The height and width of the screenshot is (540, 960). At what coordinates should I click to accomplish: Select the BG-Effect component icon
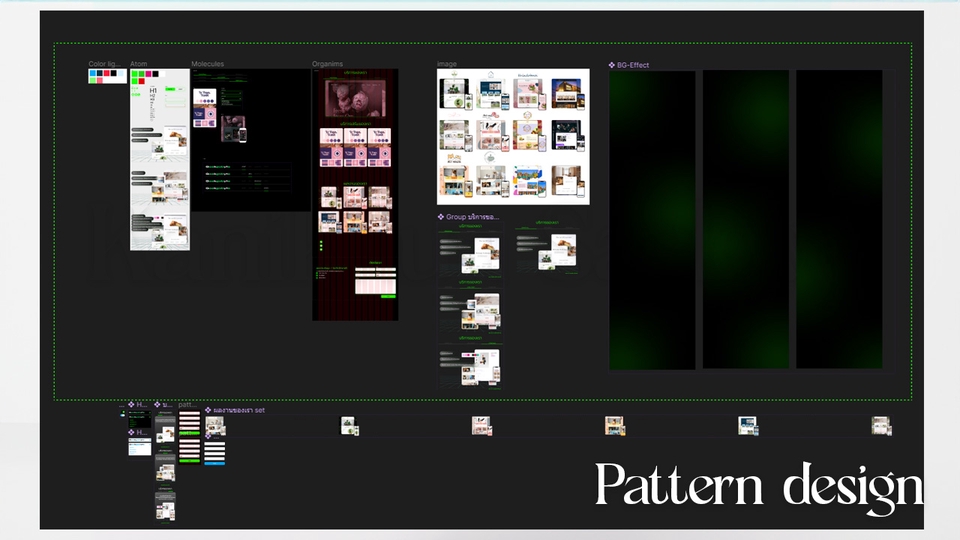point(612,65)
